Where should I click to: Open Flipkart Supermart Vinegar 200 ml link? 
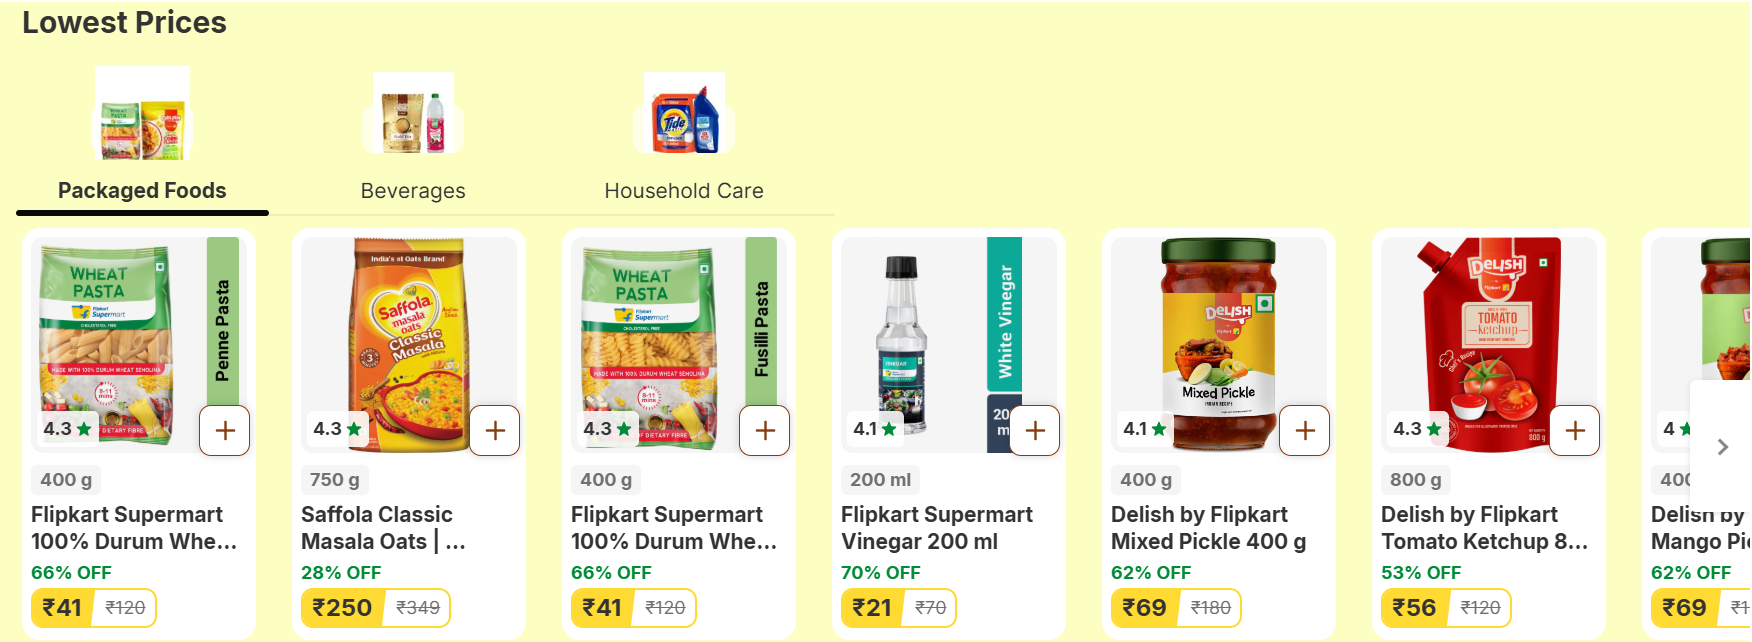[936, 528]
